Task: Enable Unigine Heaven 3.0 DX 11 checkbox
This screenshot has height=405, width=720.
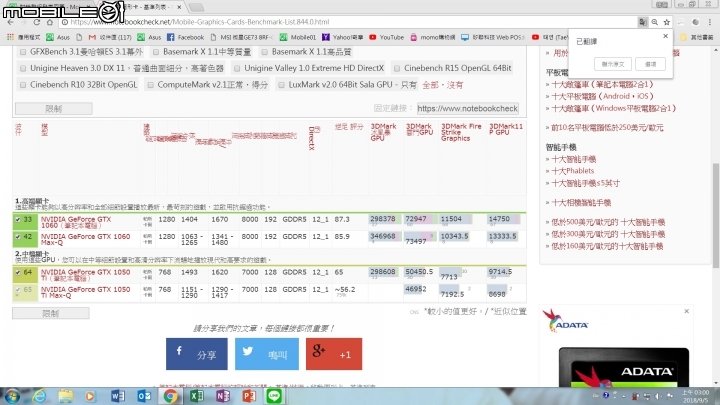Action: click(23, 68)
